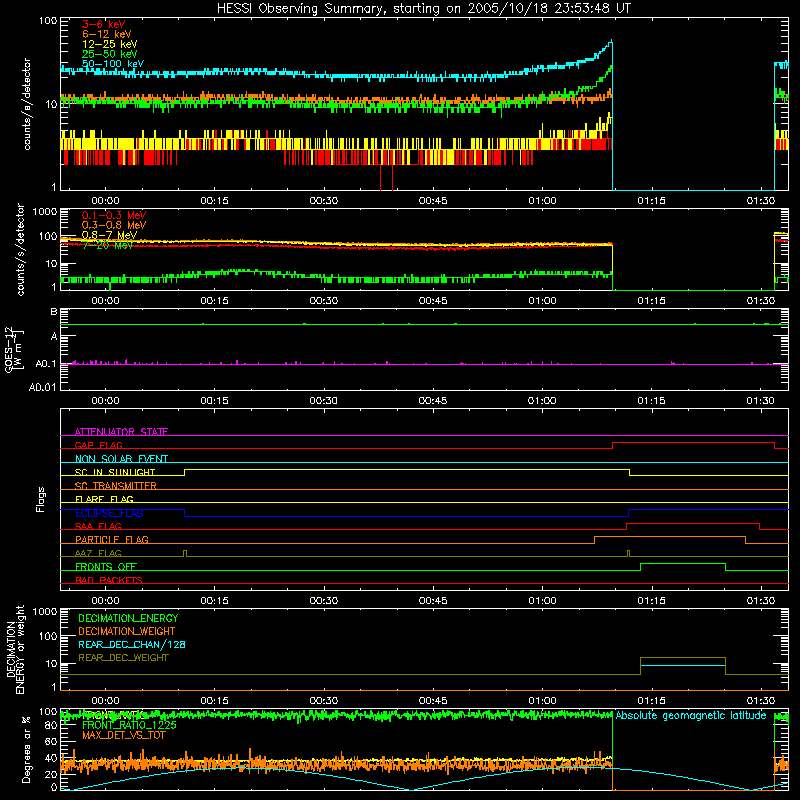The image size is (800, 800).
Task: Click the A0.1 tick label on GOES panel
Action: pos(46,364)
